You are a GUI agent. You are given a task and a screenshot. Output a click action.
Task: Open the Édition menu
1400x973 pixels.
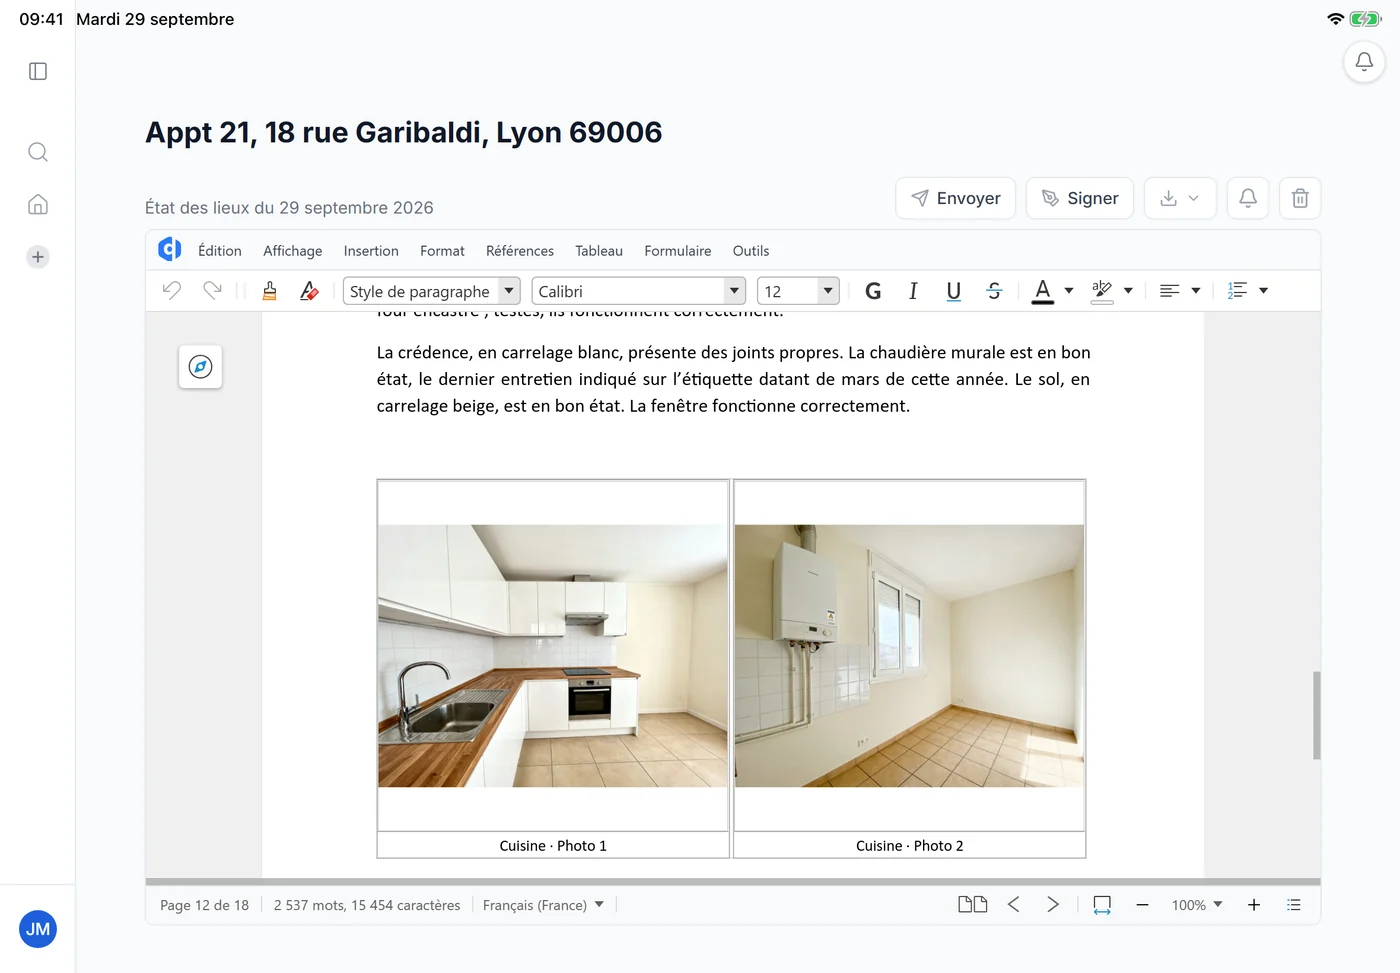click(x=220, y=251)
